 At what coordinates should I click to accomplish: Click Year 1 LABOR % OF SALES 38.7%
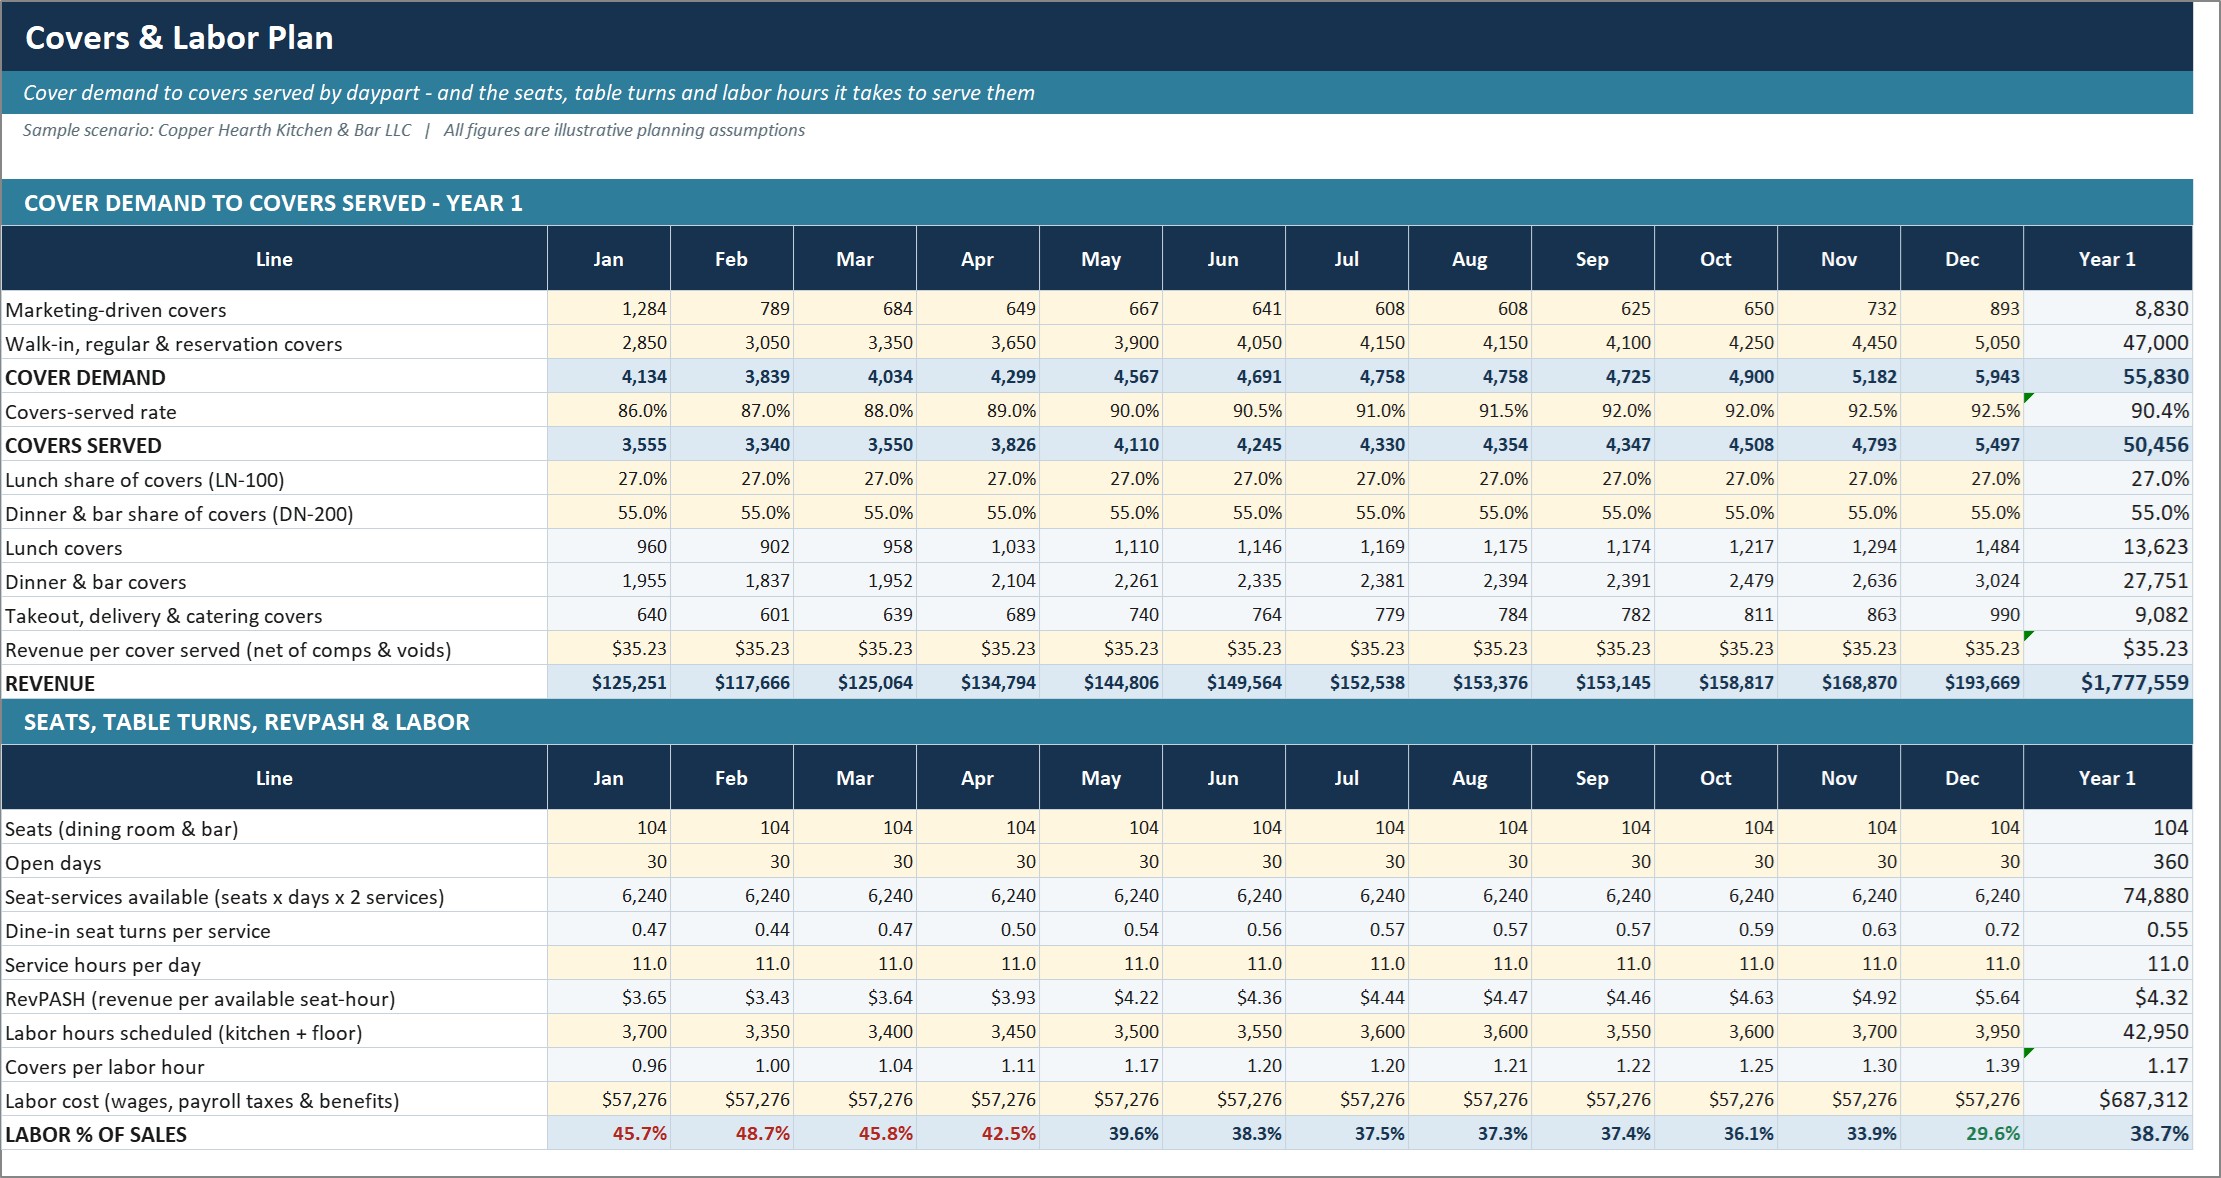tap(2108, 1134)
